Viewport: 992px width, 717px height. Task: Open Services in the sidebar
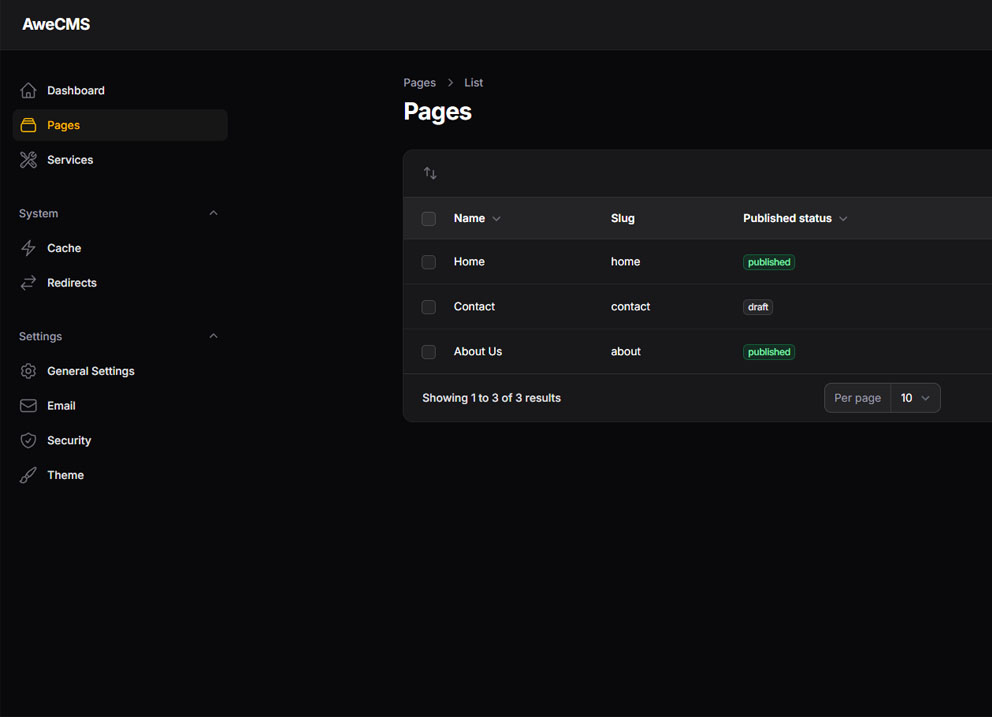[120, 160]
